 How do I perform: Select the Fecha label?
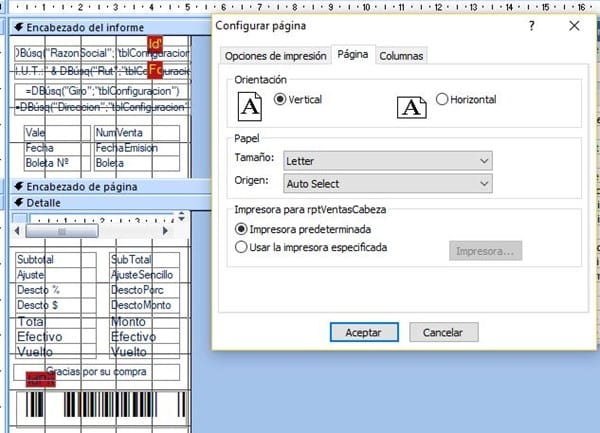pyautogui.click(x=57, y=148)
